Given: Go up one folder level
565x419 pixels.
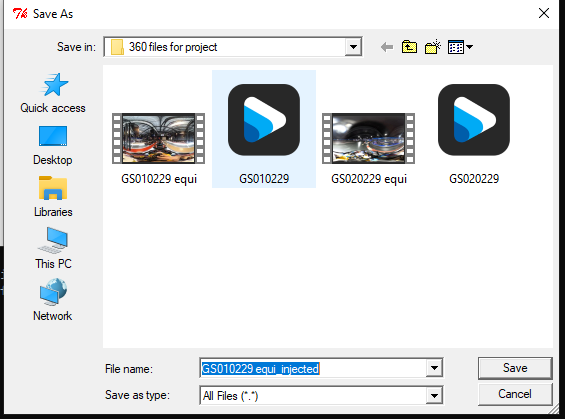Looking at the screenshot, I should click(x=409, y=47).
